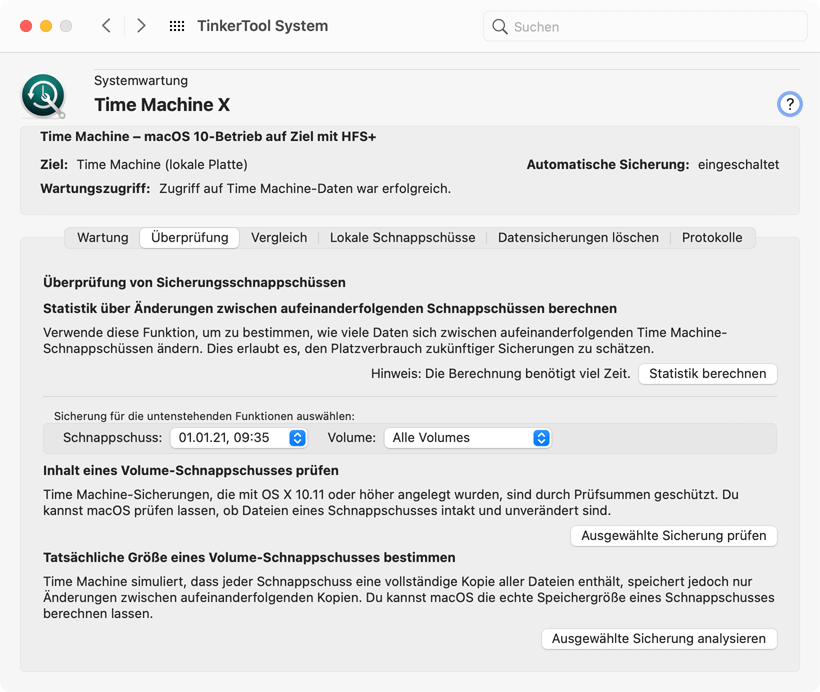Open the Datensicherungen löschen tab
Viewport: 820px width, 692px height.
coord(578,237)
